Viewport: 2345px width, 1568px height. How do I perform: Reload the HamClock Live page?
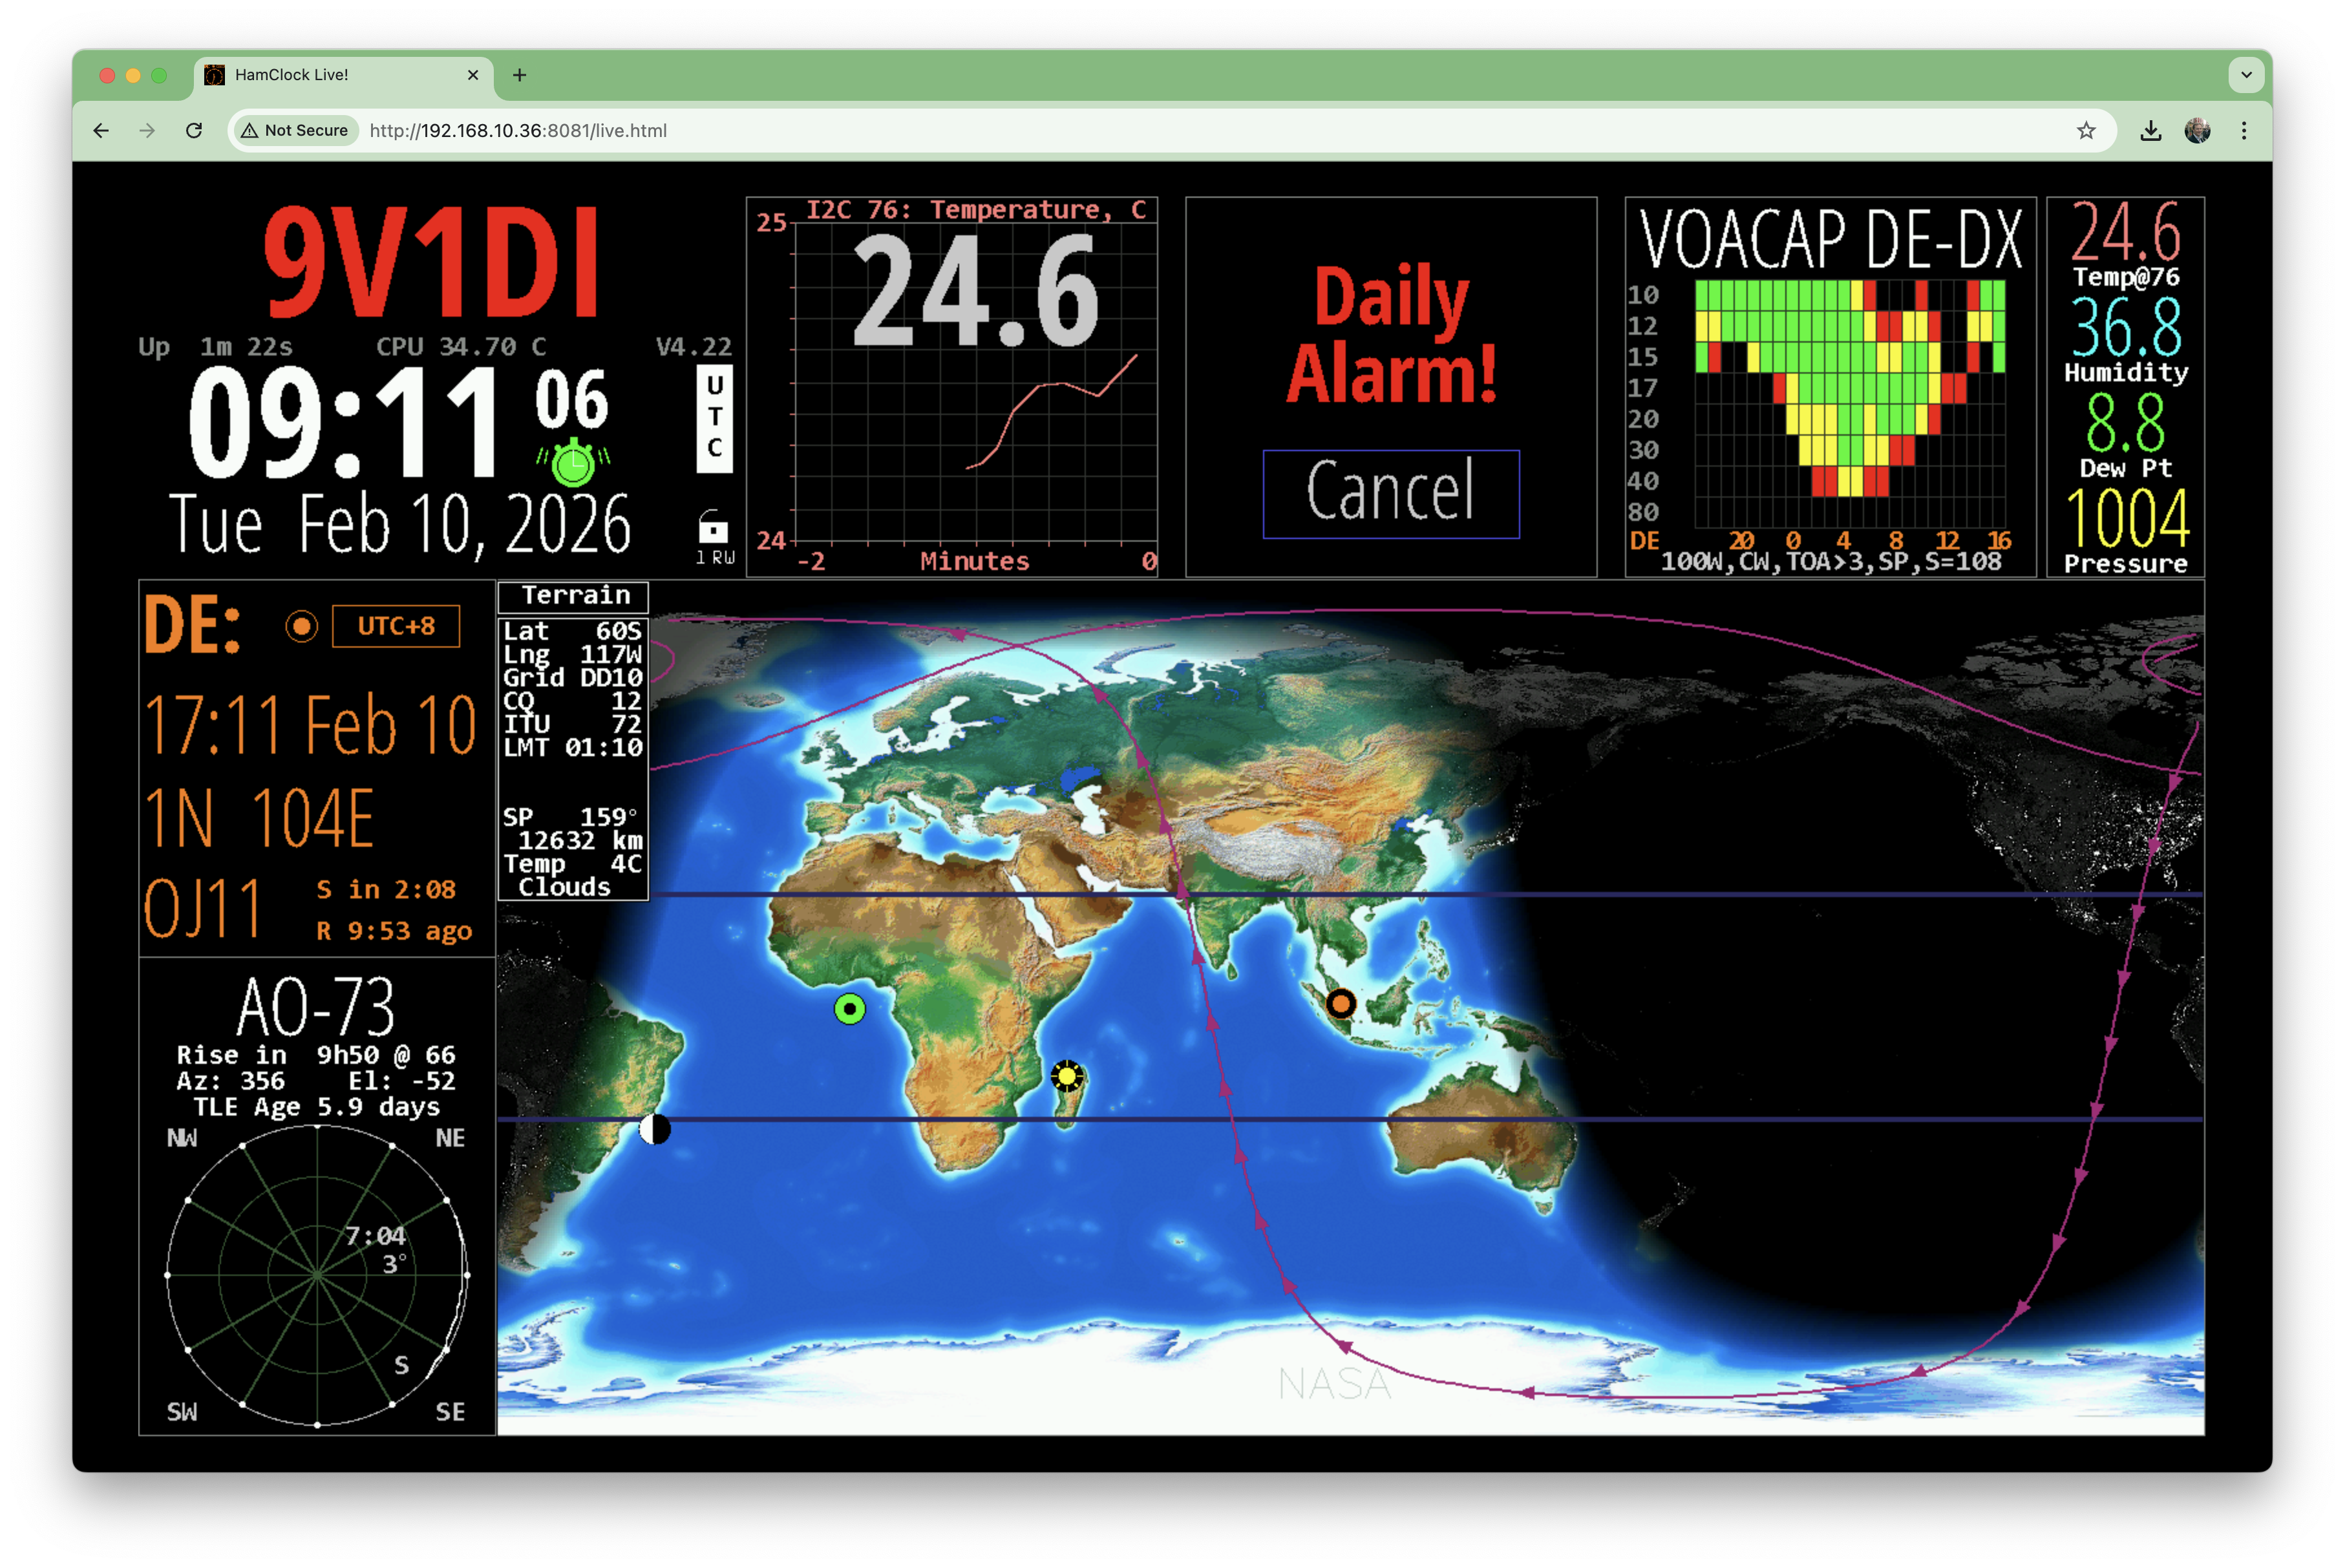tap(194, 131)
